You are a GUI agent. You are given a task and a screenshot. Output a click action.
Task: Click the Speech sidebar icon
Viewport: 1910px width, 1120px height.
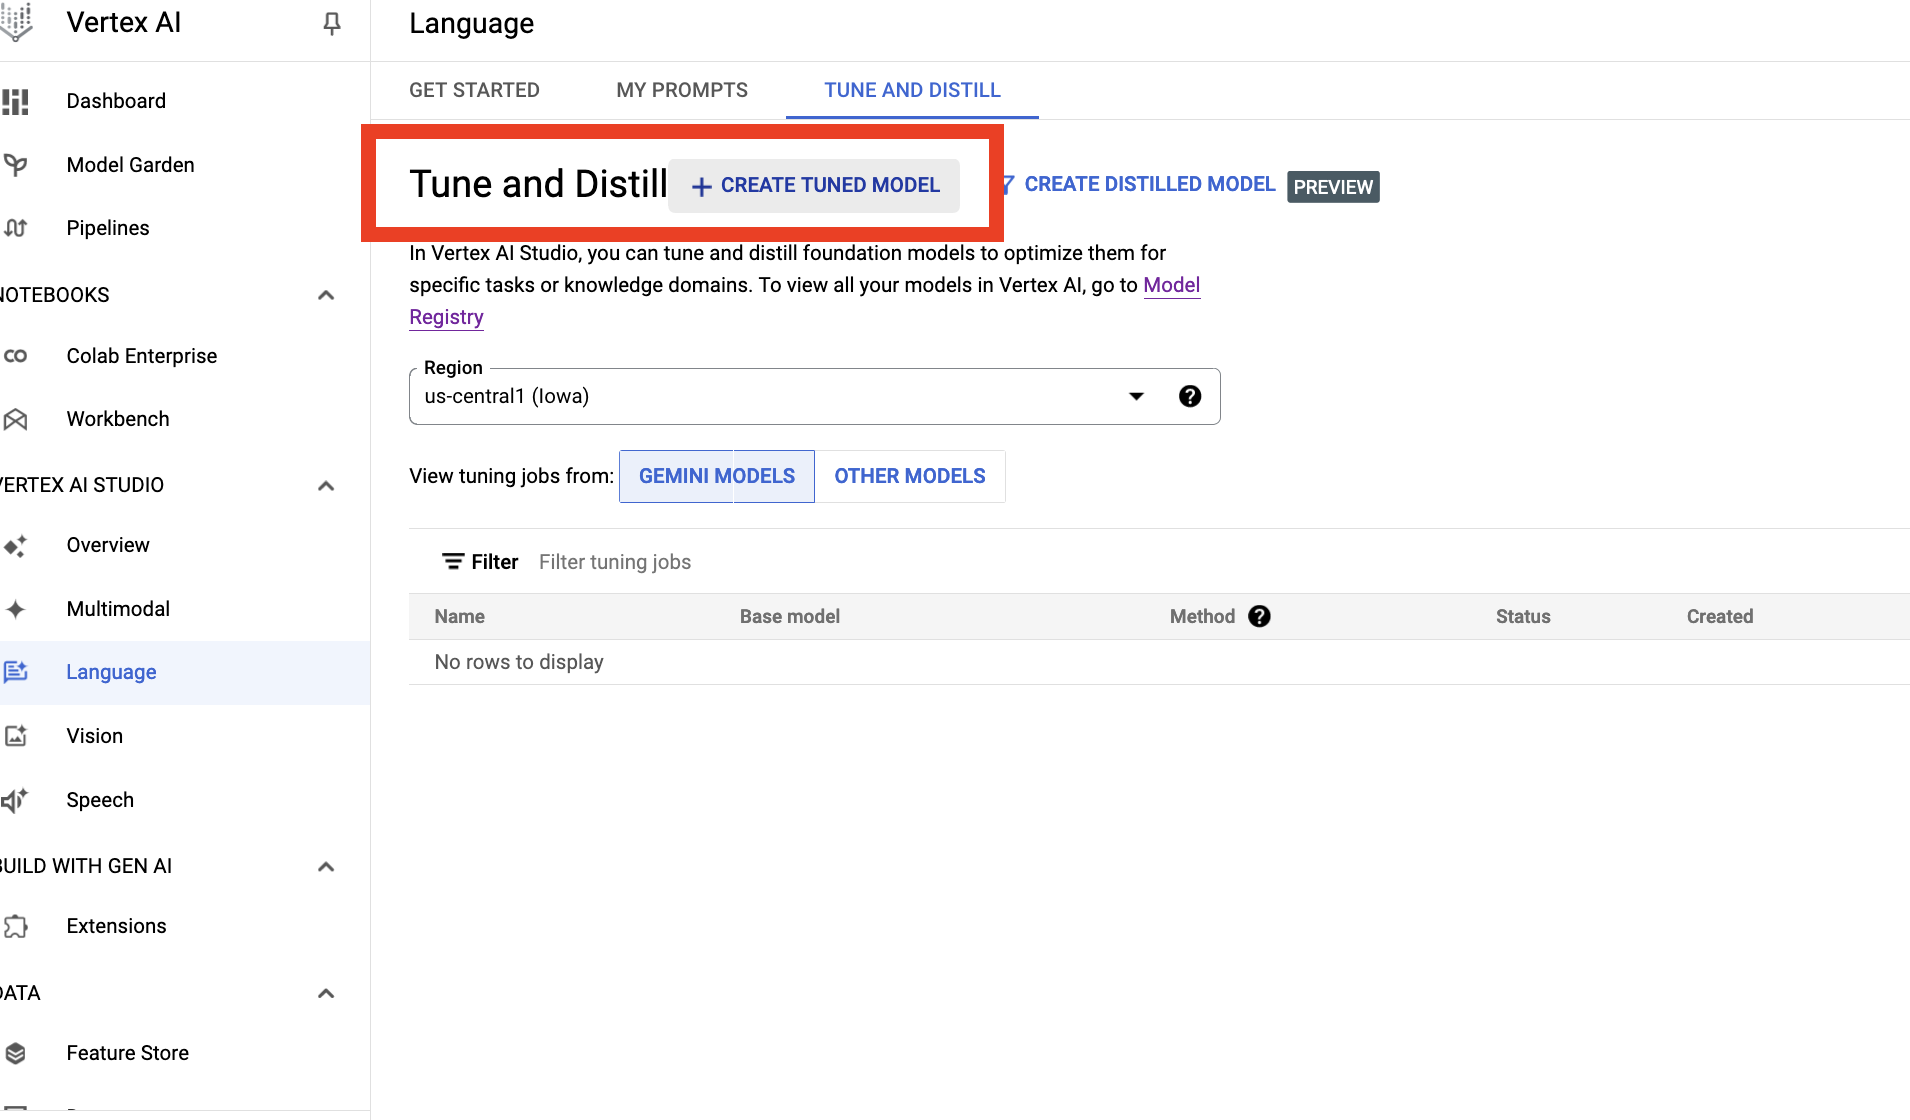tap(15, 800)
